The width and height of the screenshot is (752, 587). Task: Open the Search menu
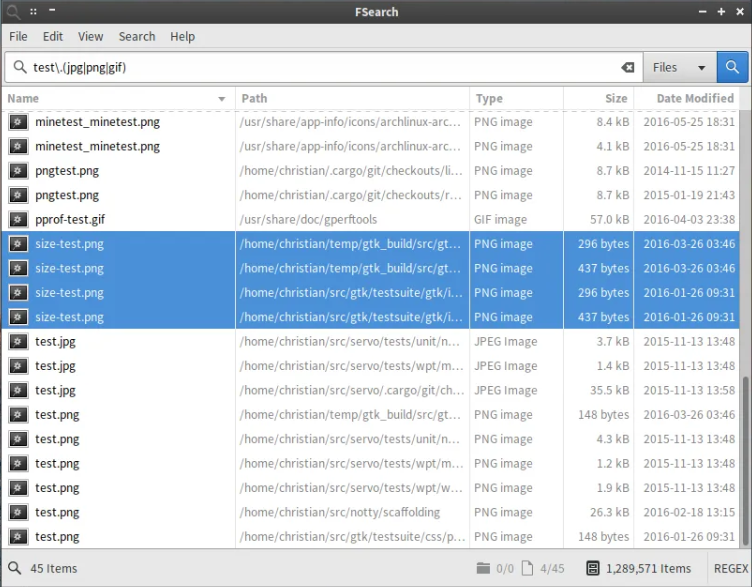click(x=137, y=36)
